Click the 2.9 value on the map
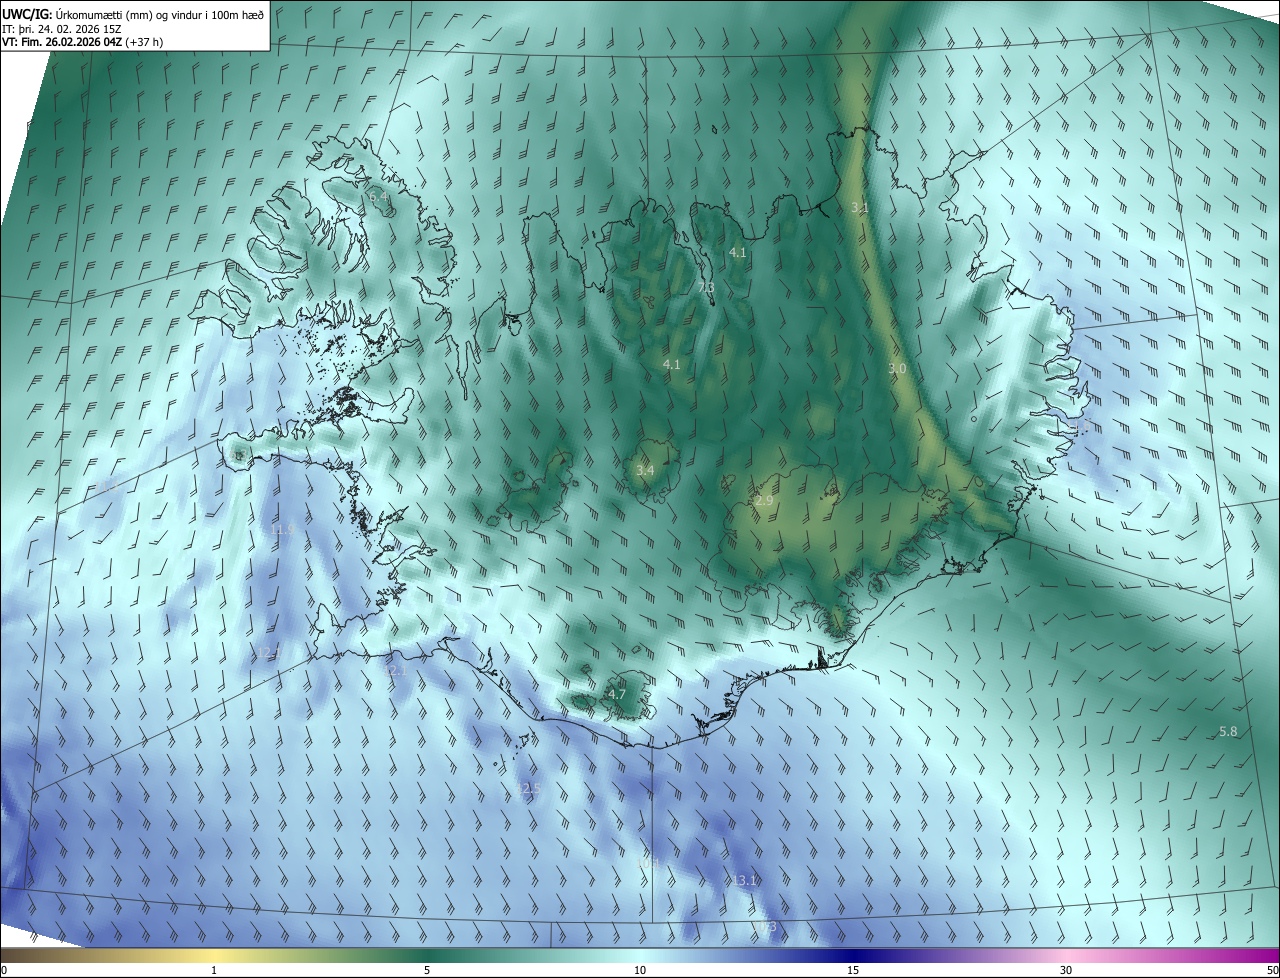This screenshot has height=978, width=1280. click(764, 500)
